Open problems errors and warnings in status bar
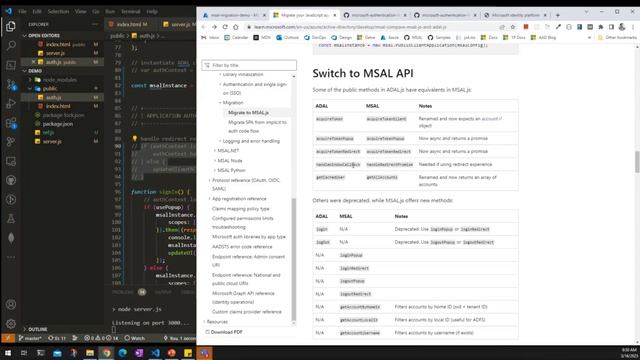Image resolution: width=640 pixels, height=360 pixels. coord(101,338)
